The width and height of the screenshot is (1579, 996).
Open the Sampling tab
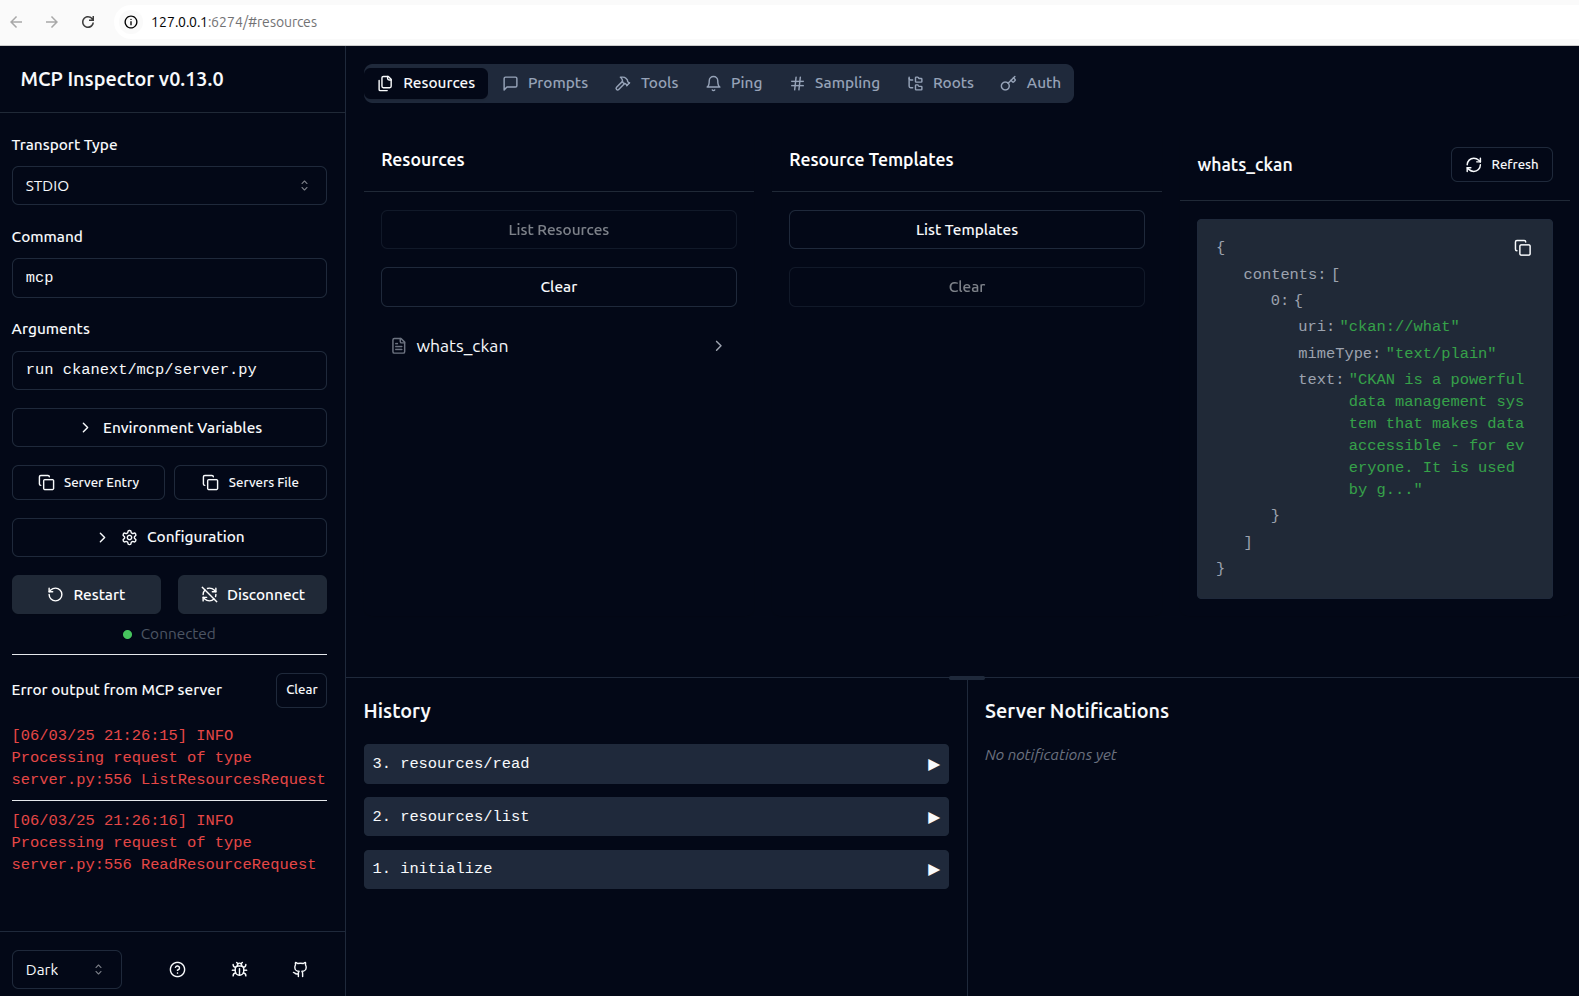[835, 83]
